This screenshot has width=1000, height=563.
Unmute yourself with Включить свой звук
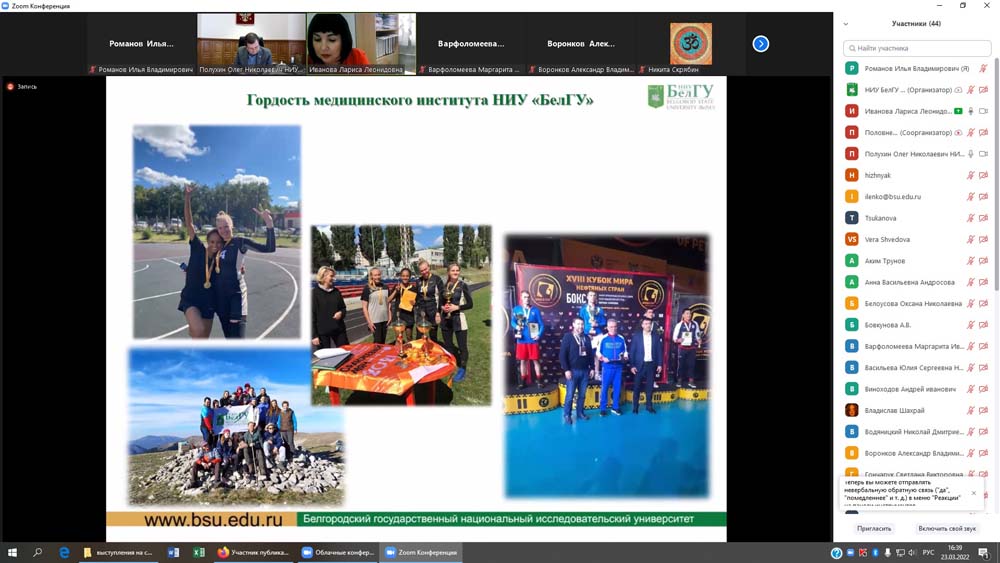[x=946, y=528]
